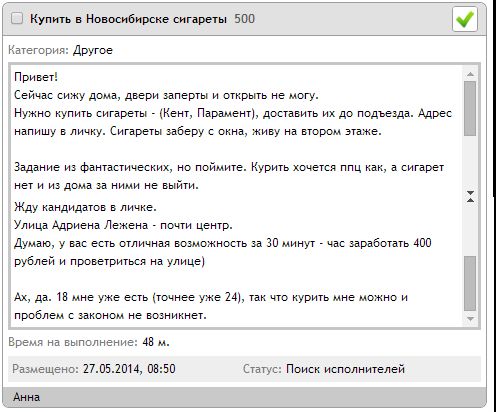
Task: Click the green checkmark accept button
Action: point(465,19)
